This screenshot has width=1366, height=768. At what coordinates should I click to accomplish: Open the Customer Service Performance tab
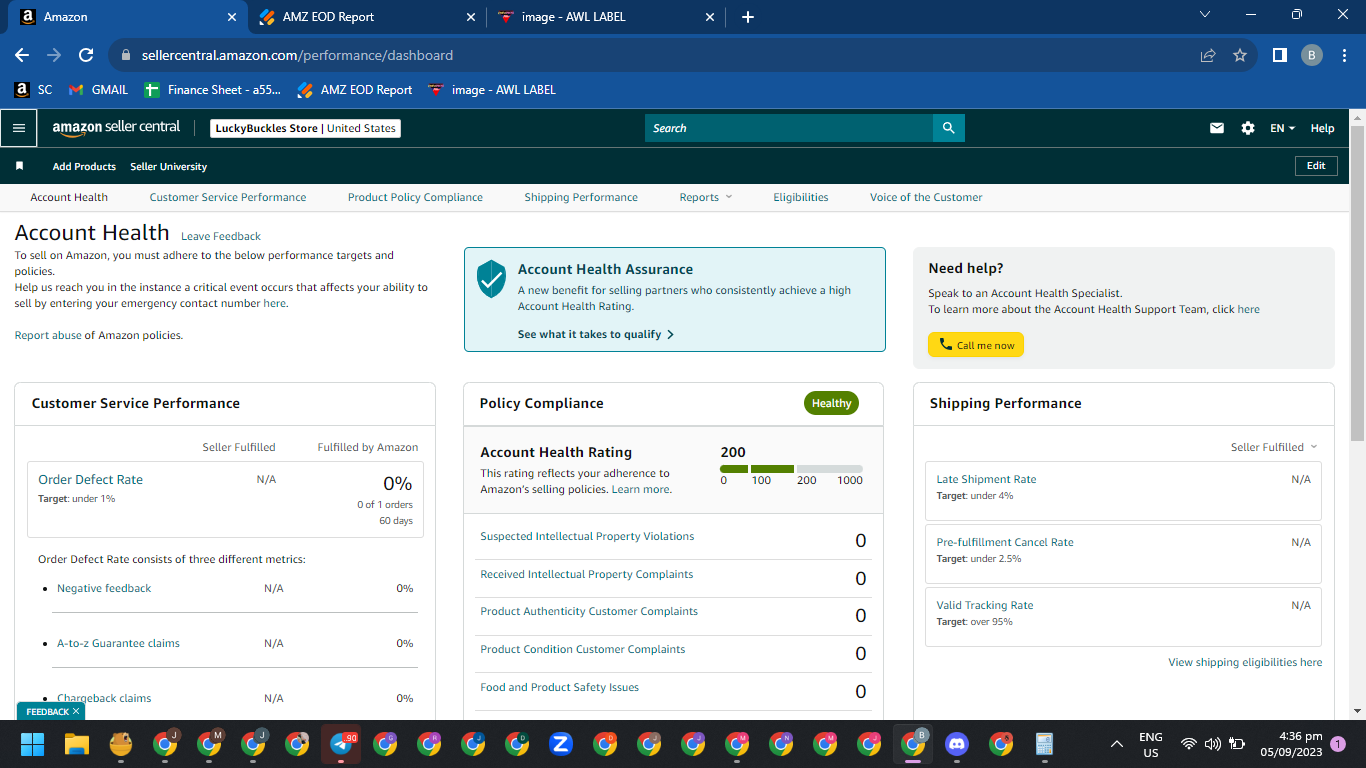click(x=228, y=197)
